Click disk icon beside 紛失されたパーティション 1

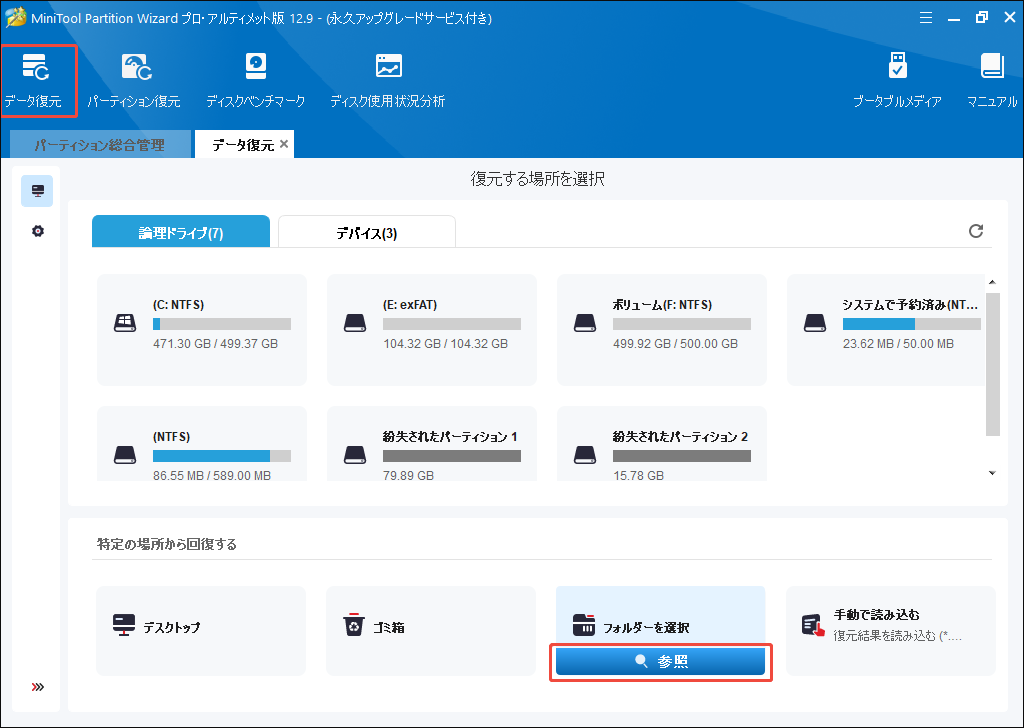(x=355, y=454)
